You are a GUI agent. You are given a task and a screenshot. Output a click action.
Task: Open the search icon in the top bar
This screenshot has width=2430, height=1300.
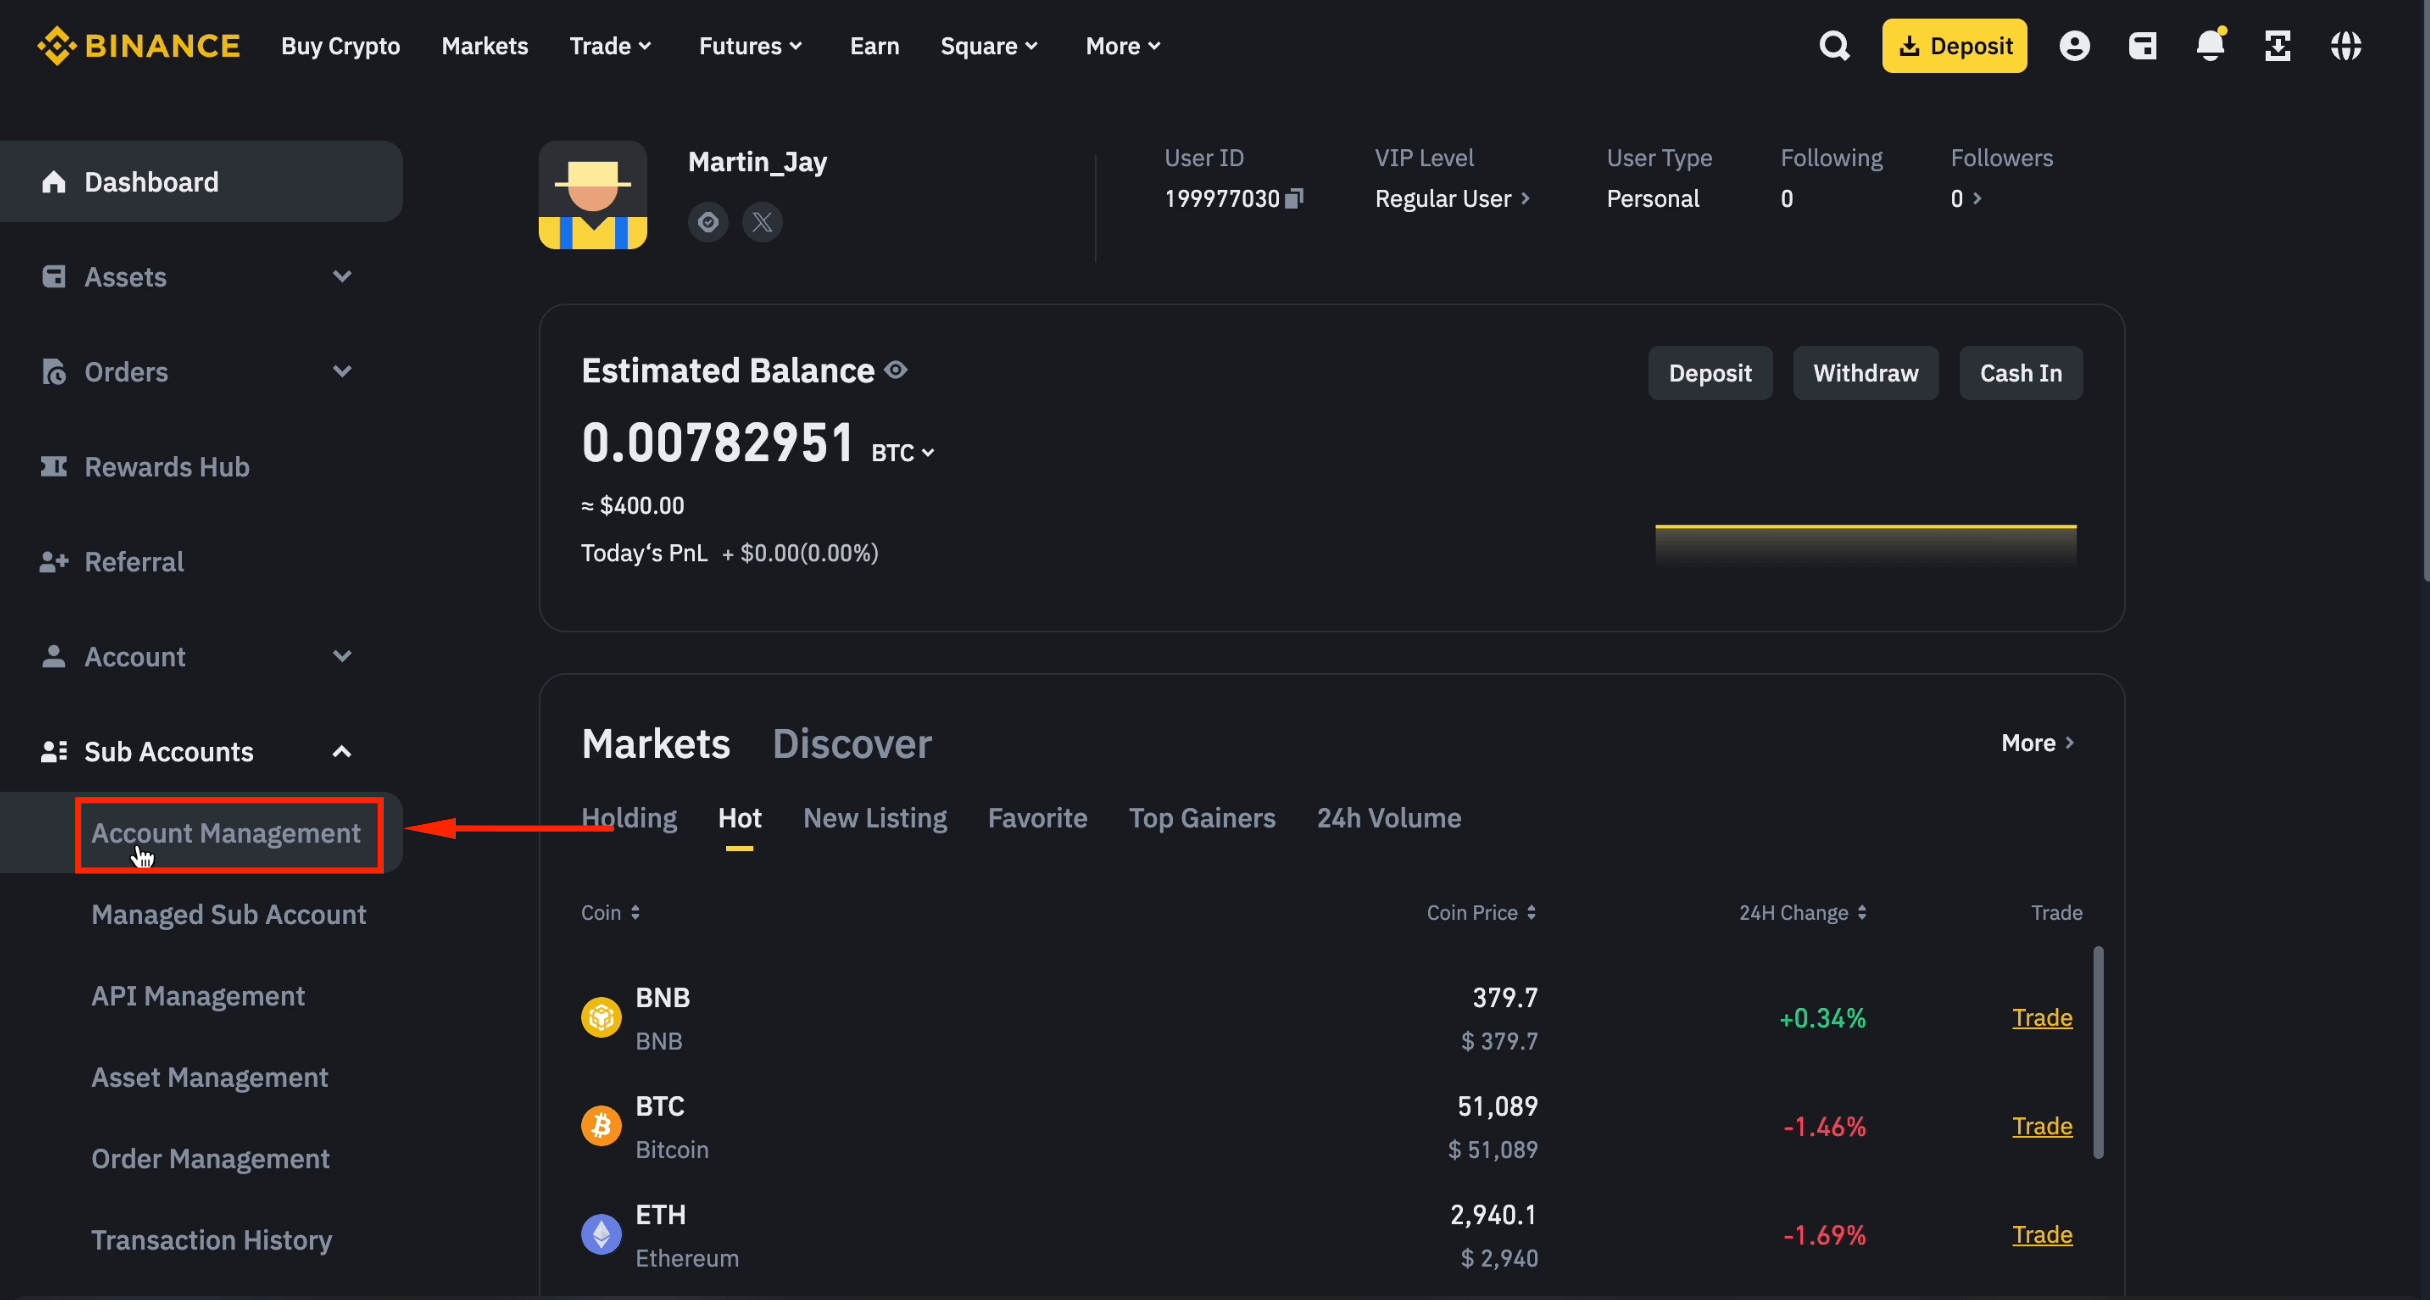1835,45
